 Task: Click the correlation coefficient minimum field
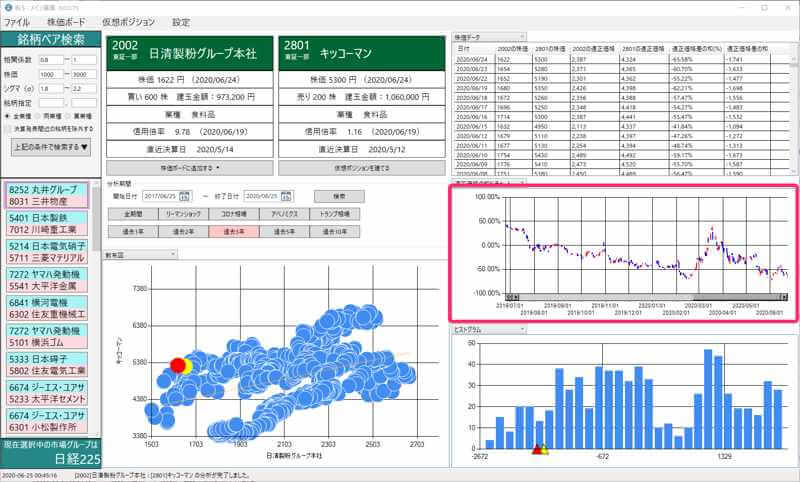coord(52,60)
